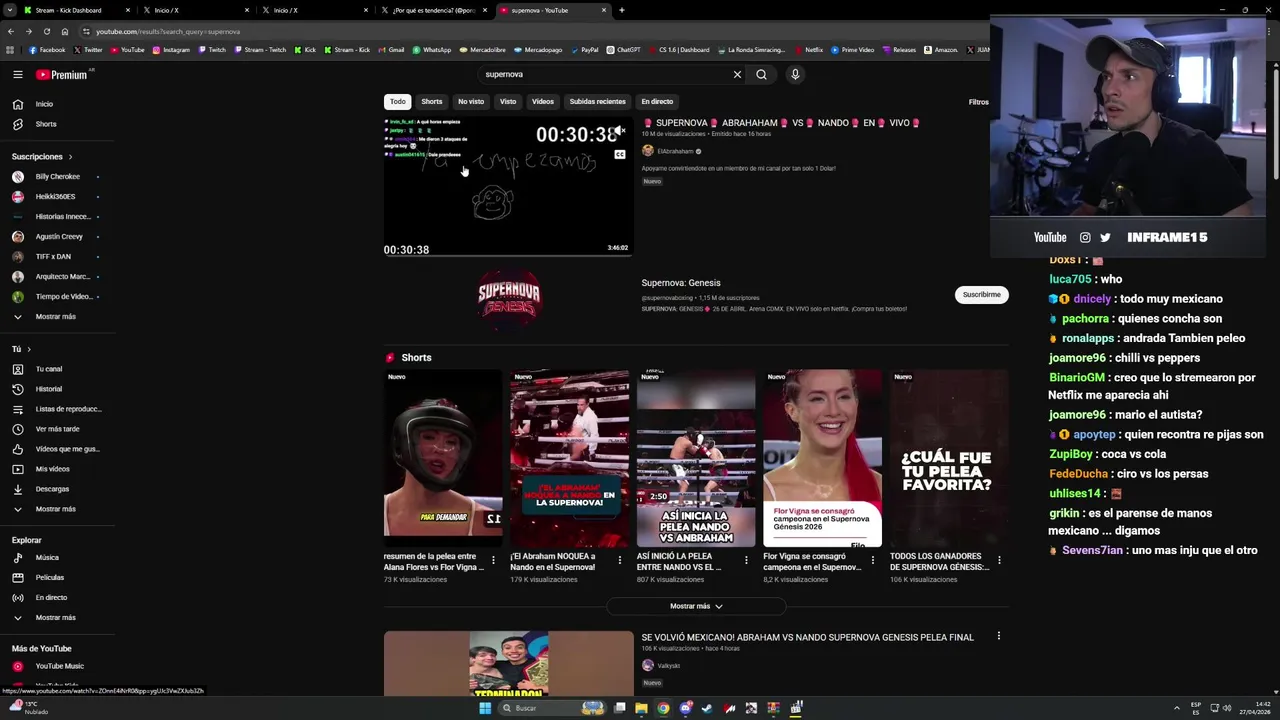Subscribe to Supernova: Genesis channel
The image size is (1280, 720).
pos(982,295)
